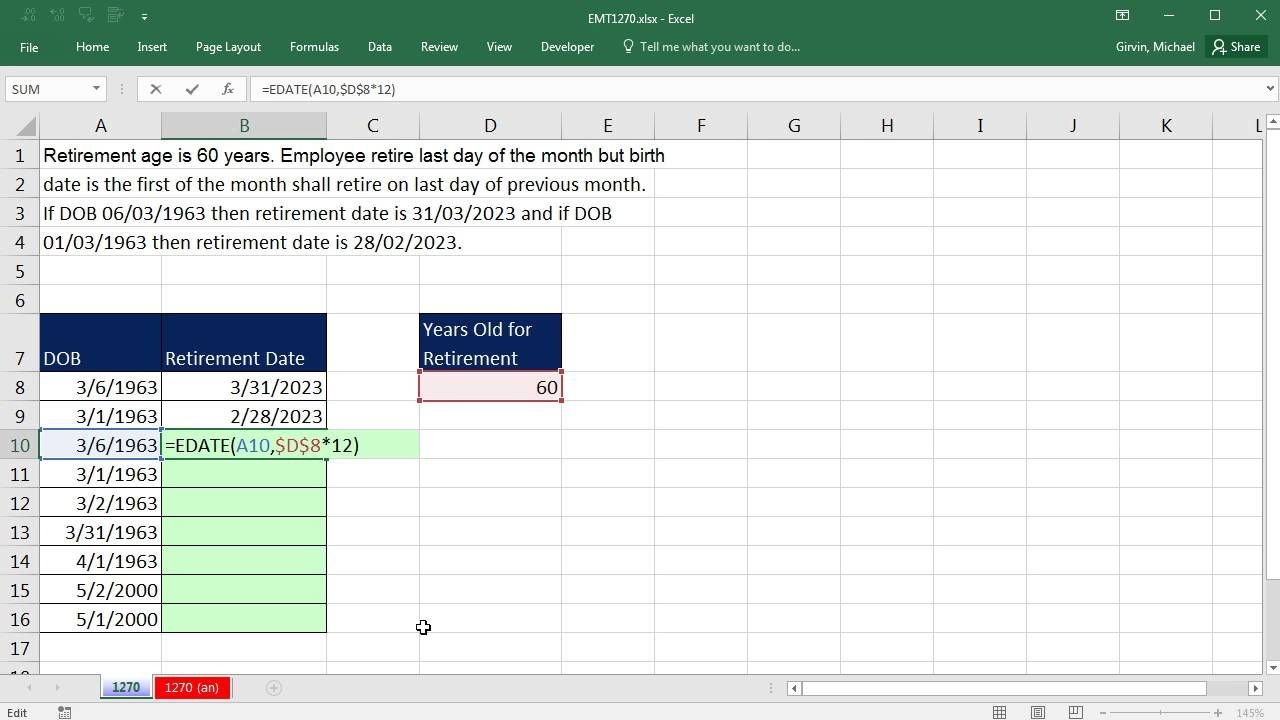Click cell B9 showing 2/28/2023
Viewport: 1280px width, 720px height.
(244, 416)
